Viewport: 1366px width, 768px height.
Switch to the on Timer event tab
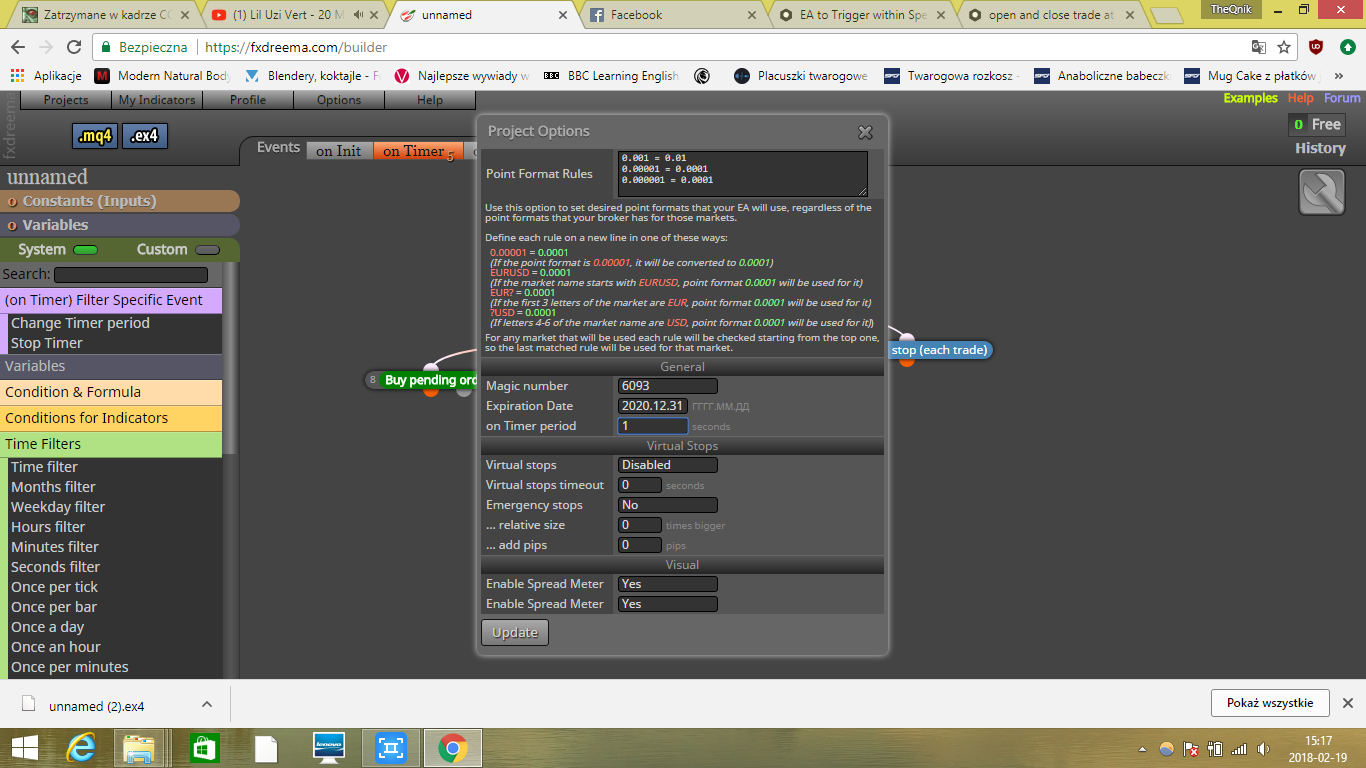[x=417, y=151]
